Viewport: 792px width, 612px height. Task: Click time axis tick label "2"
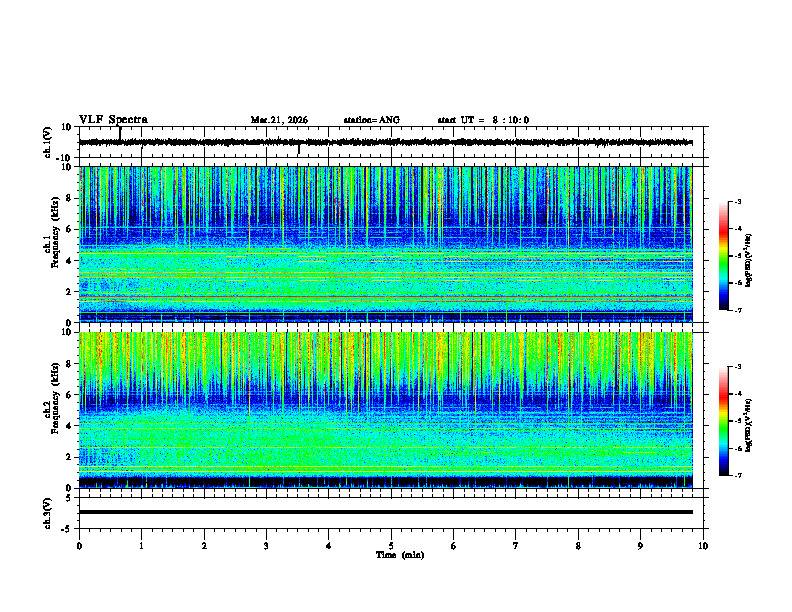point(204,546)
